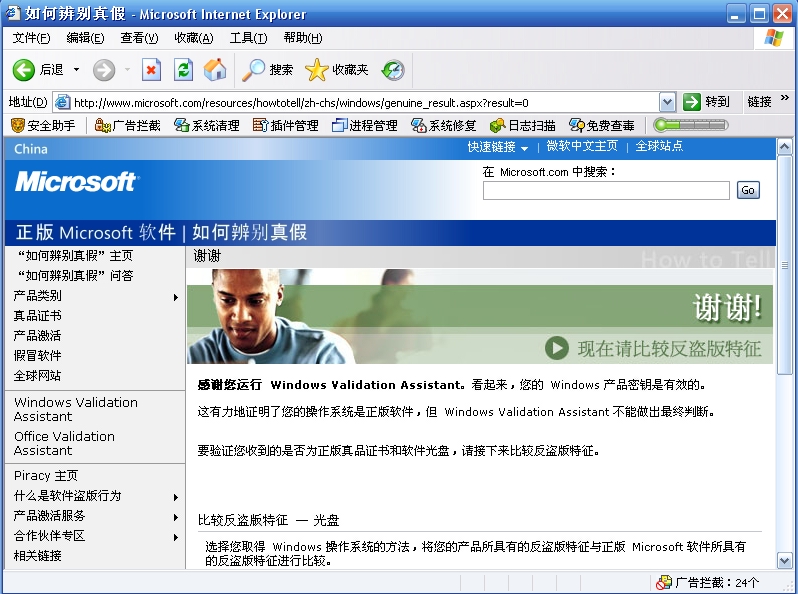This screenshot has height=594, width=798.
Task: Click the Go search button
Action: (748, 190)
